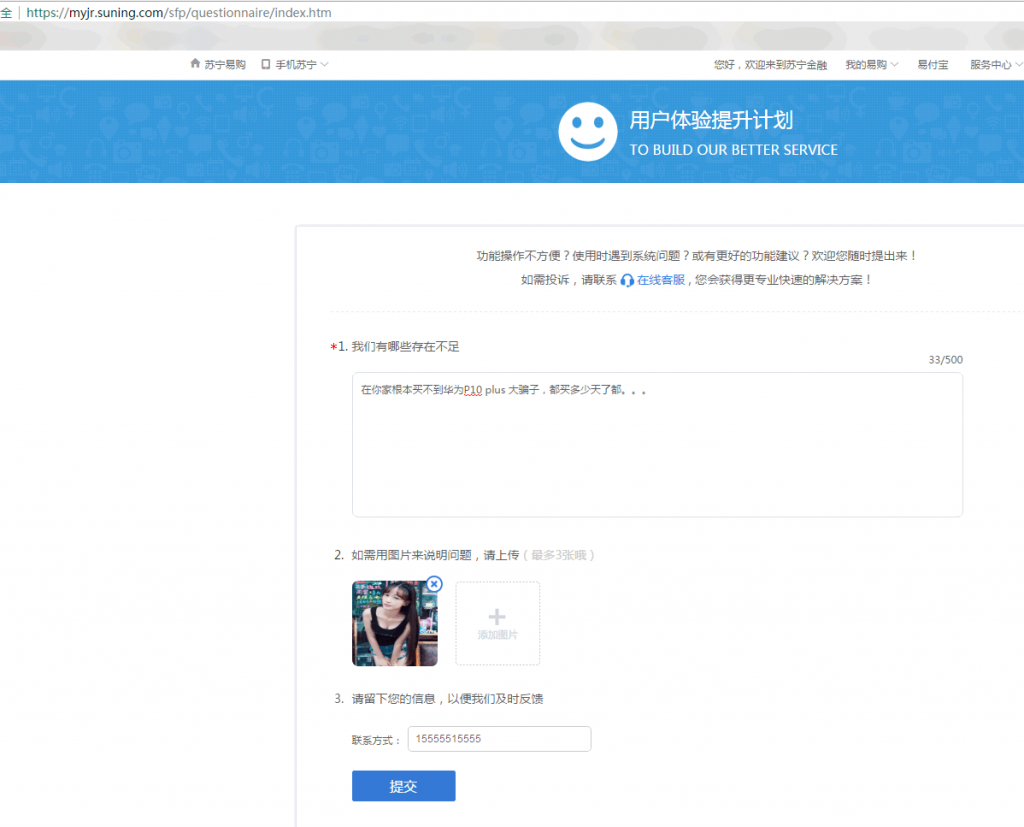
Task: Click the headset customer service icon
Action: tap(627, 280)
